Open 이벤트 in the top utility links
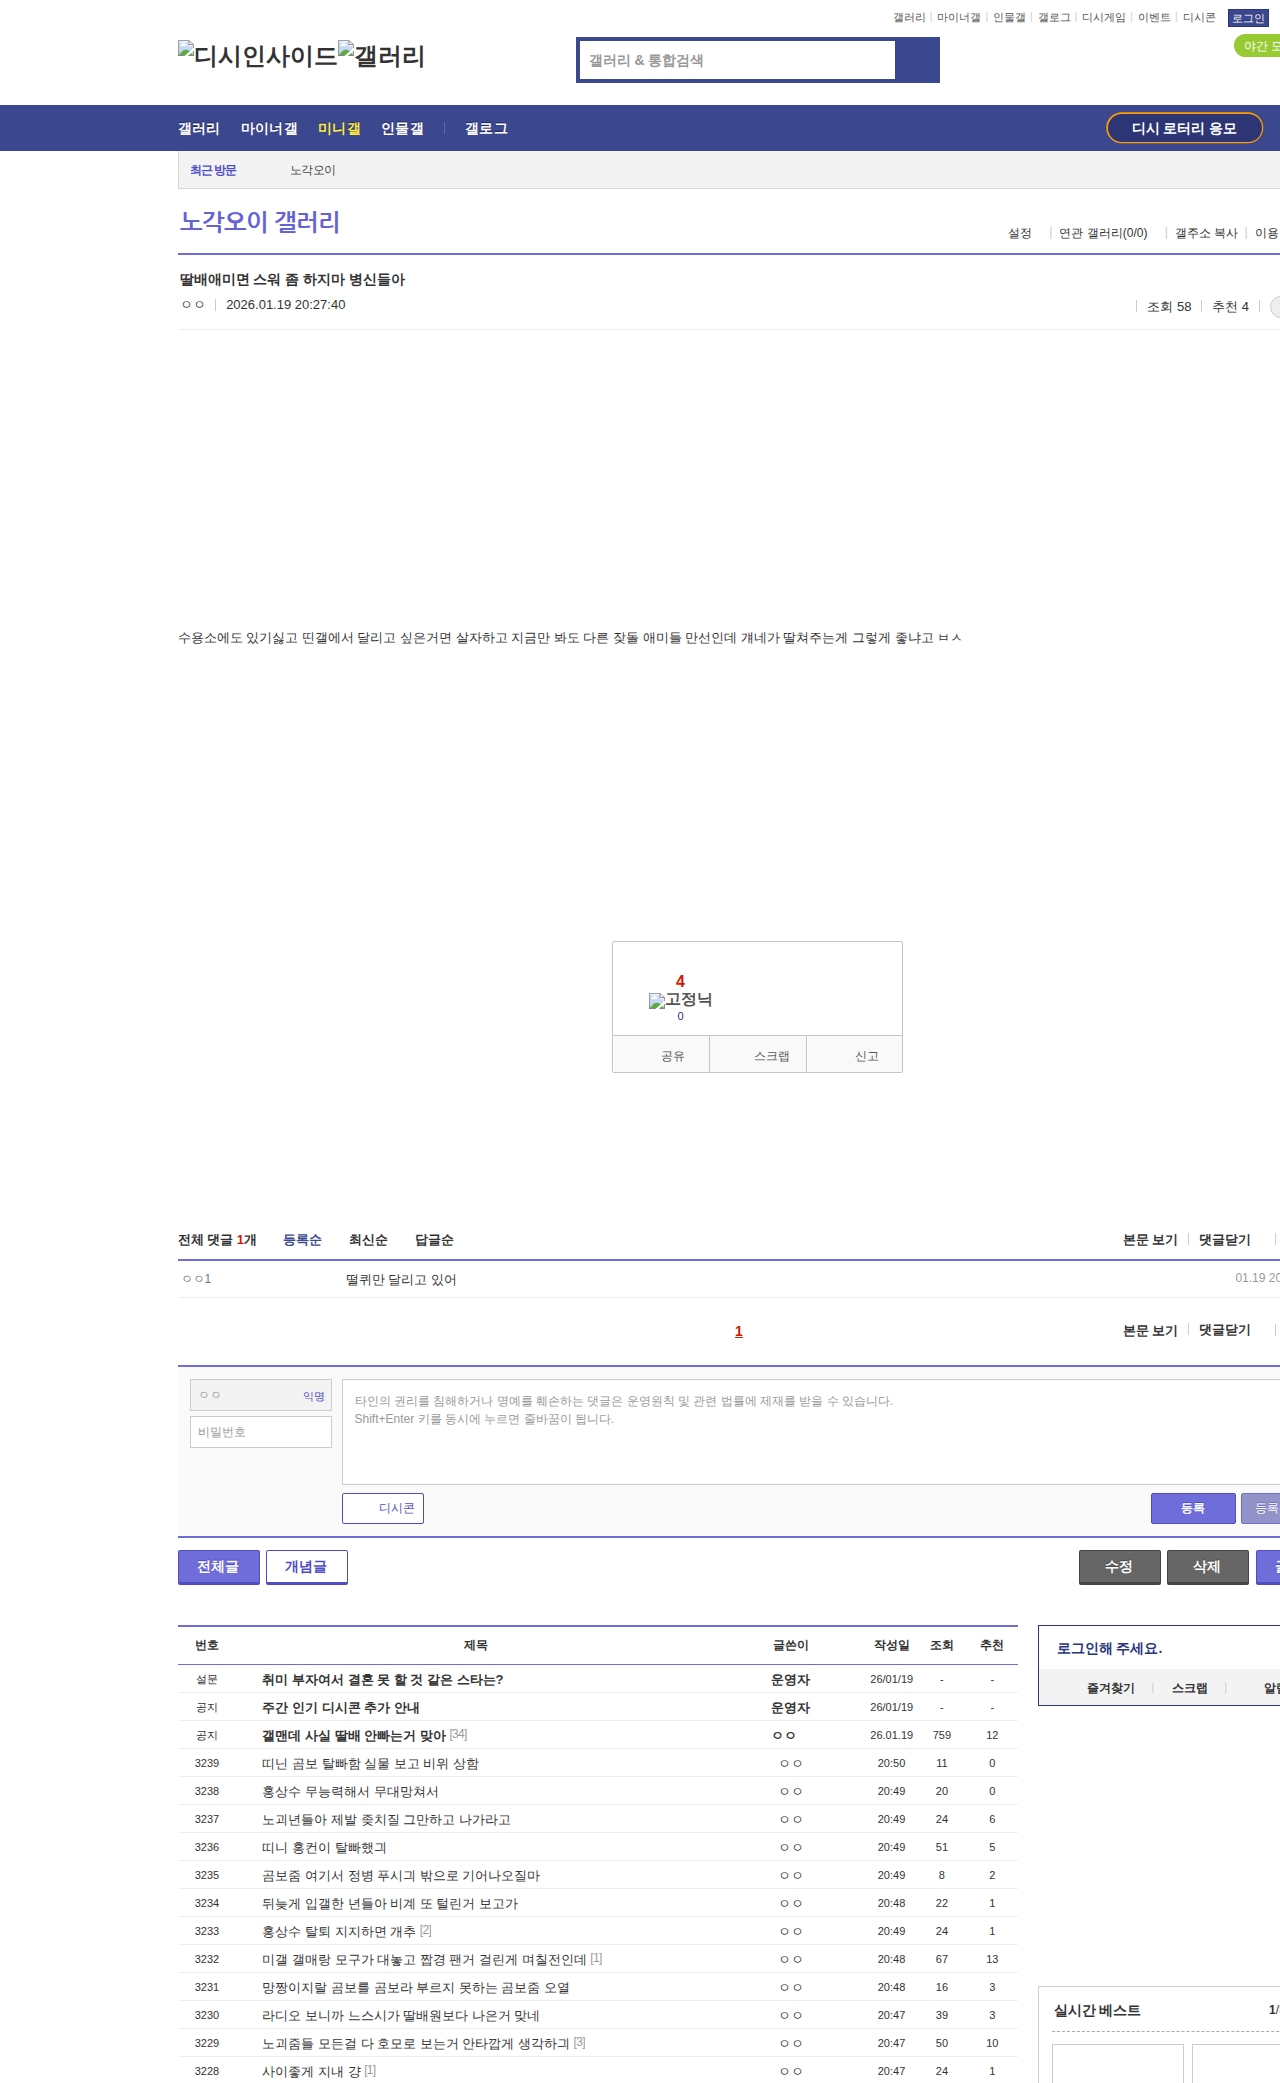The height and width of the screenshot is (2083, 1280). 1154,18
